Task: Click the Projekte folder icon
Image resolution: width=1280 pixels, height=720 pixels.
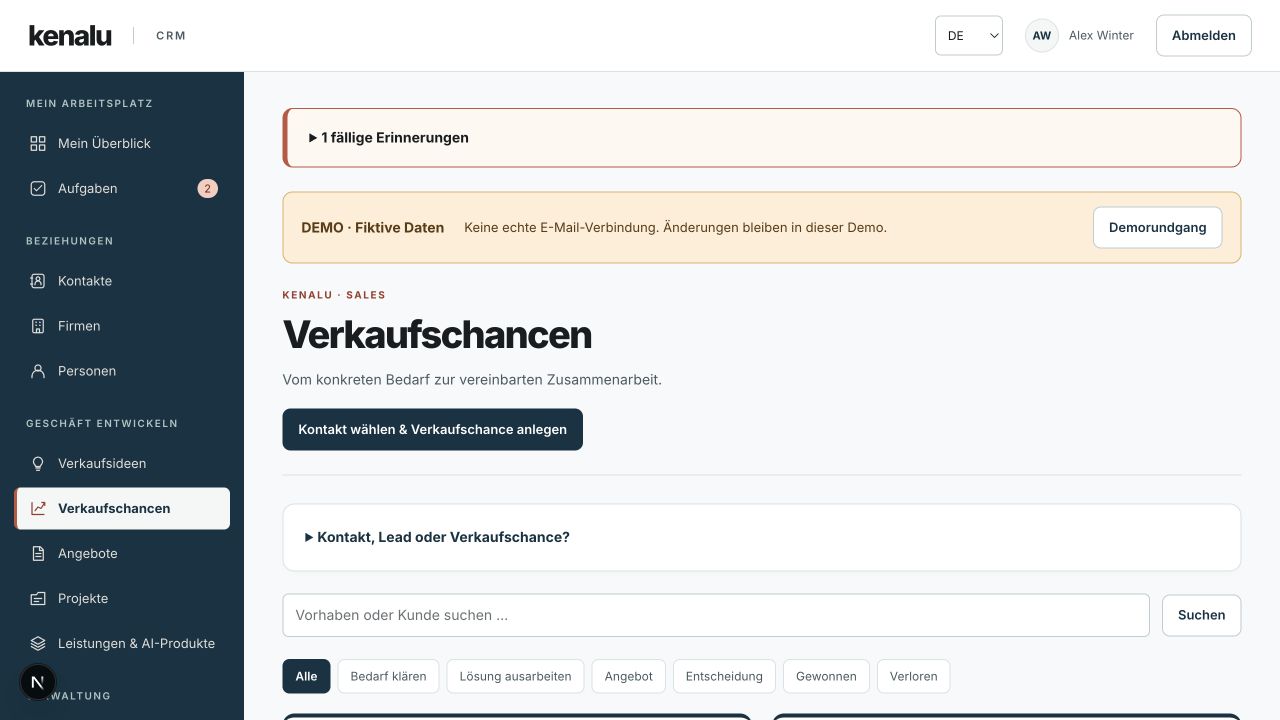Action: [x=38, y=598]
